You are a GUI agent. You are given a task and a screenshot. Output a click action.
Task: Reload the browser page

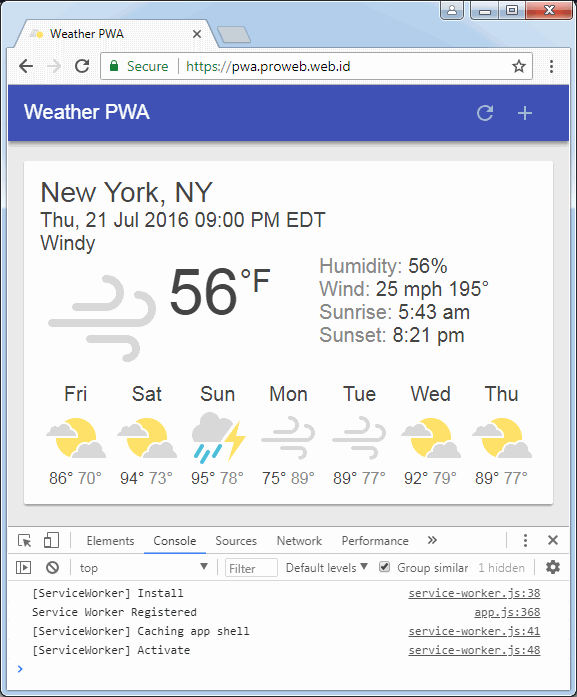point(82,66)
